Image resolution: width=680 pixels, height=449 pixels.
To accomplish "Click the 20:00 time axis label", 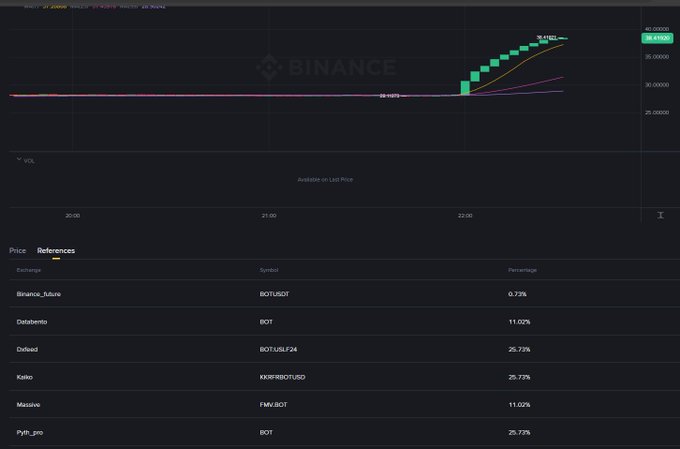I will (x=72, y=216).
